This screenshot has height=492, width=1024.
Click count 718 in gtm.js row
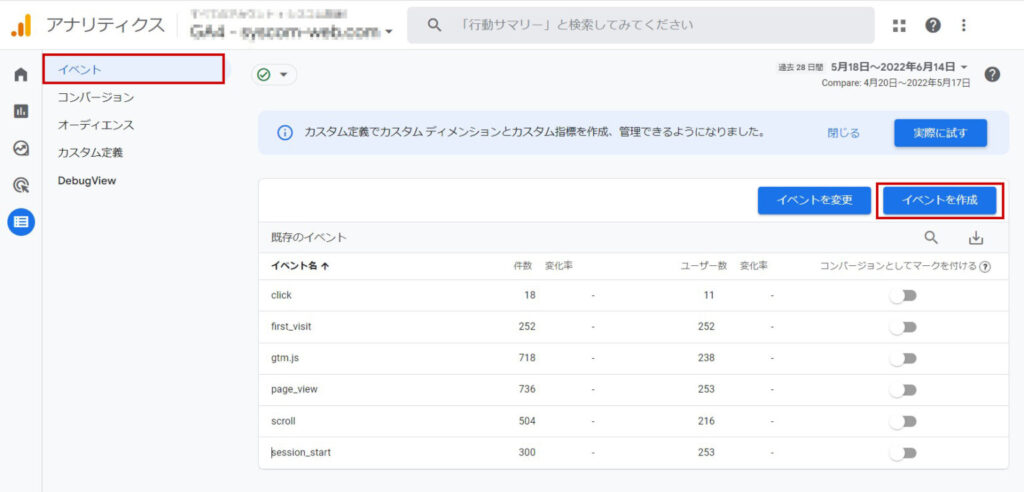[x=527, y=358]
